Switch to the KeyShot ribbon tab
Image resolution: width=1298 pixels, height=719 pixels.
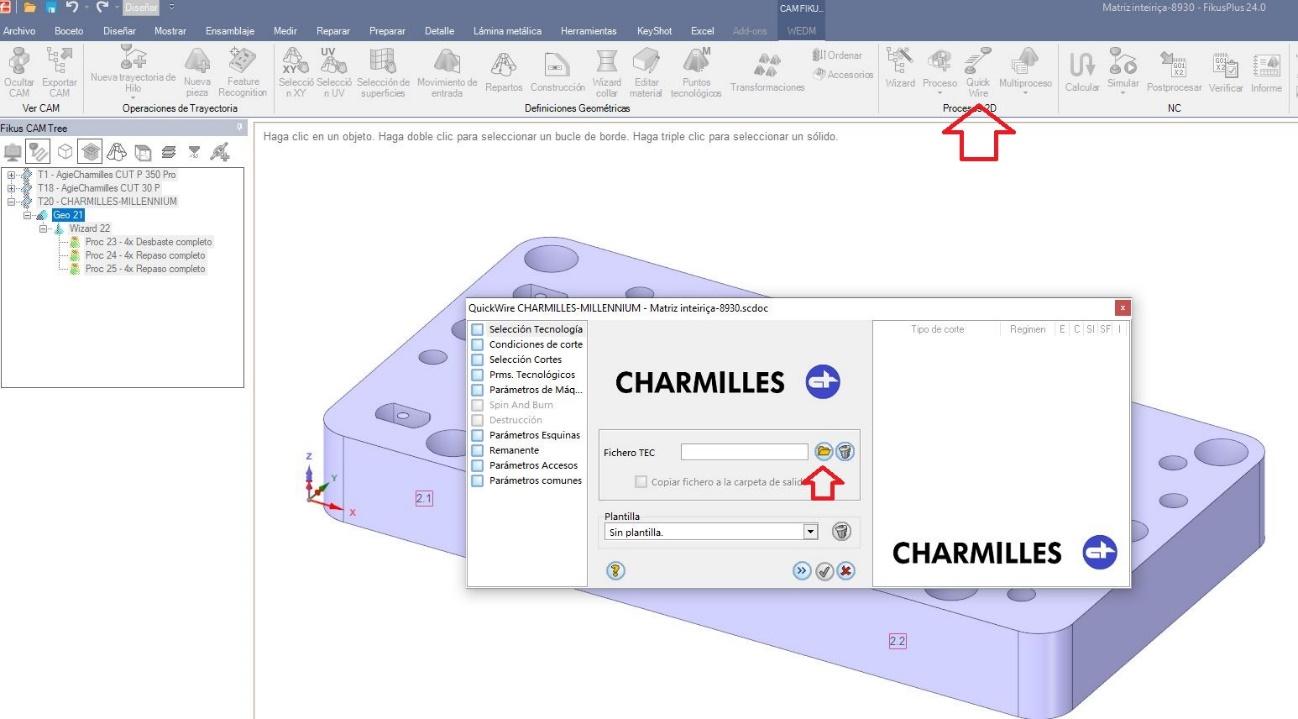[655, 31]
